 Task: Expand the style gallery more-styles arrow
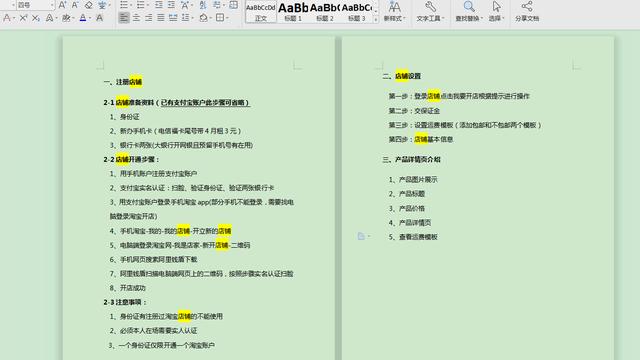point(376,19)
